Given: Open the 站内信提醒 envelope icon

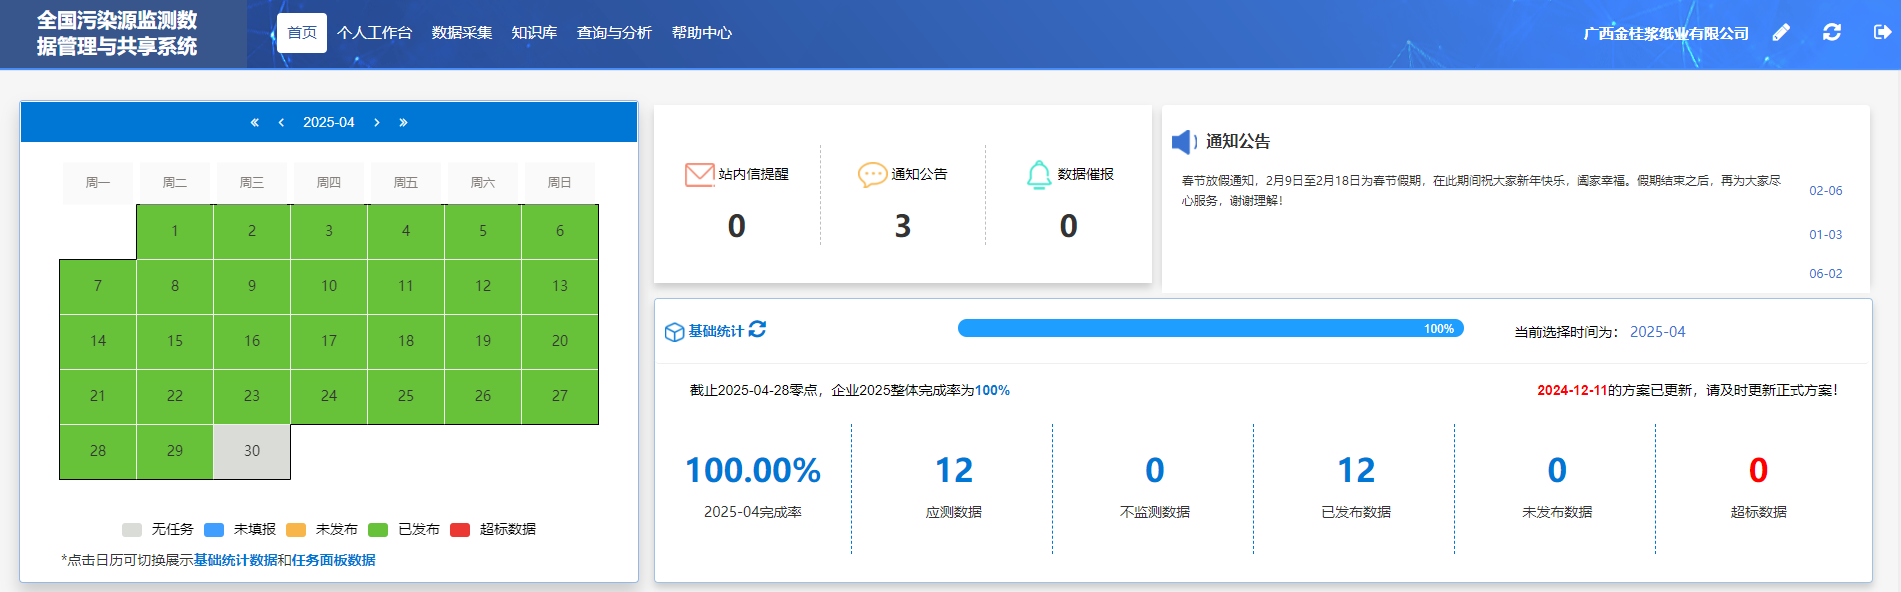Looking at the screenshot, I should coord(699,175).
